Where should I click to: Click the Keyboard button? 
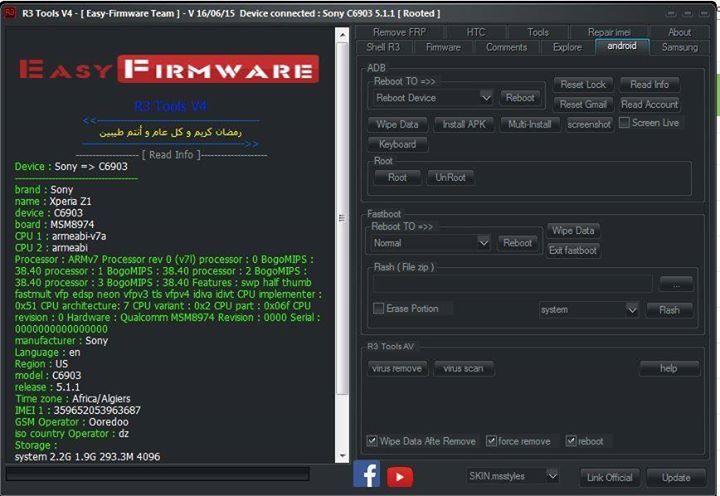[x=397, y=144]
